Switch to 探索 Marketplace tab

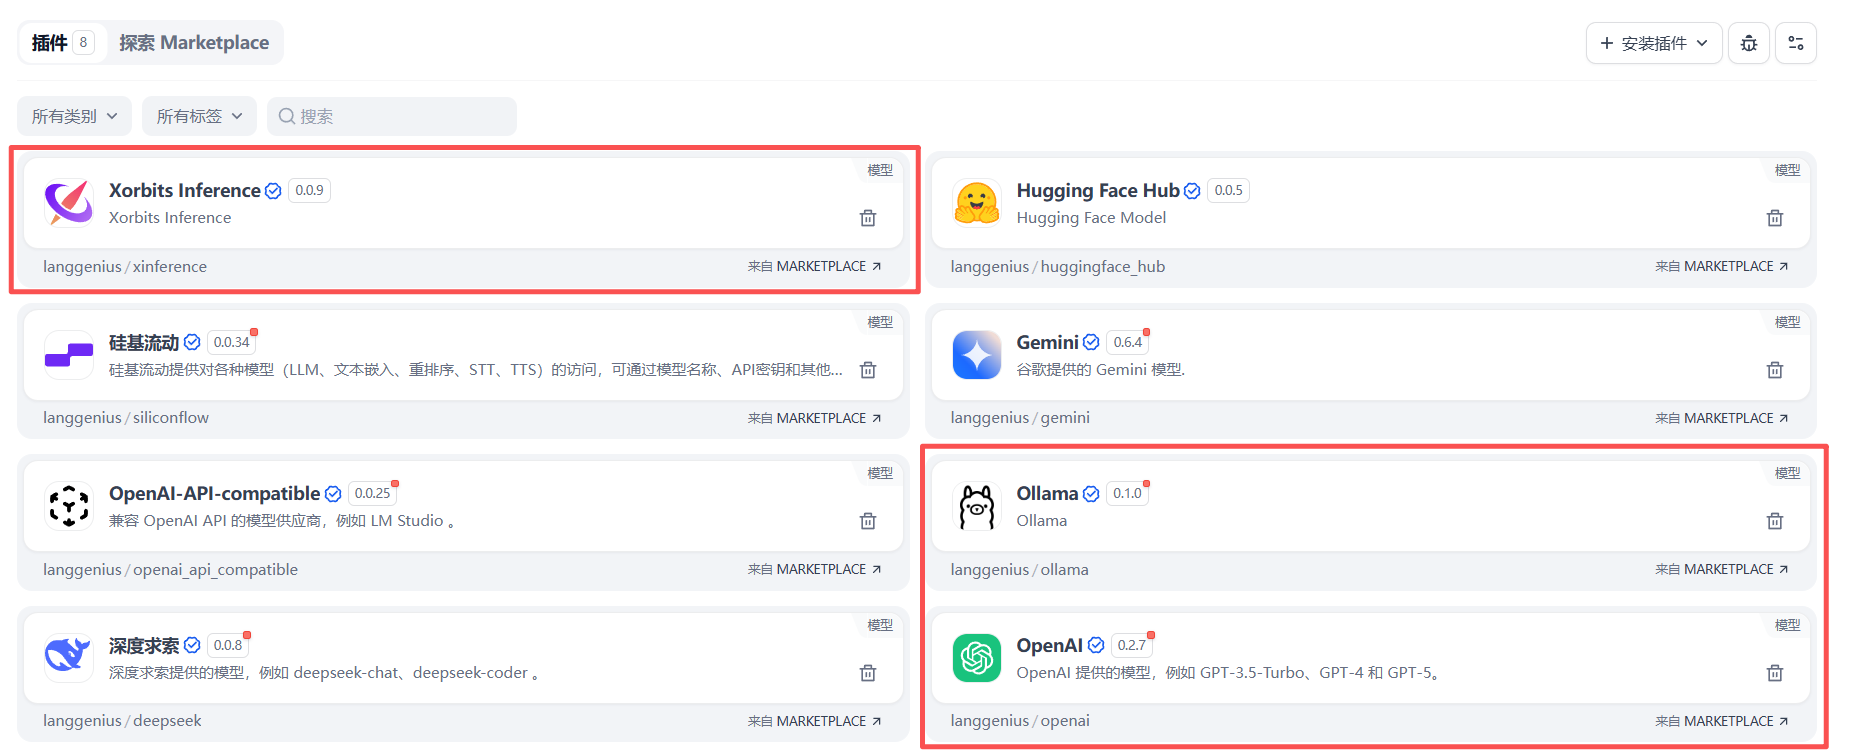(x=194, y=43)
